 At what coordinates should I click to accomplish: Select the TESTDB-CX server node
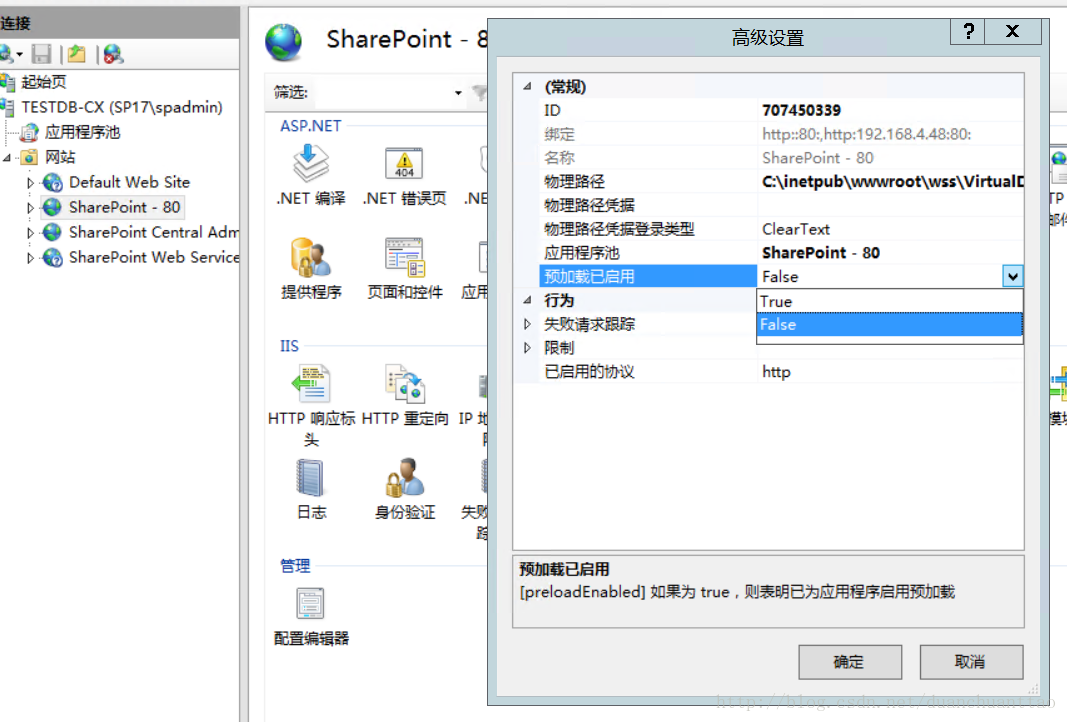(x=122, y=108)
